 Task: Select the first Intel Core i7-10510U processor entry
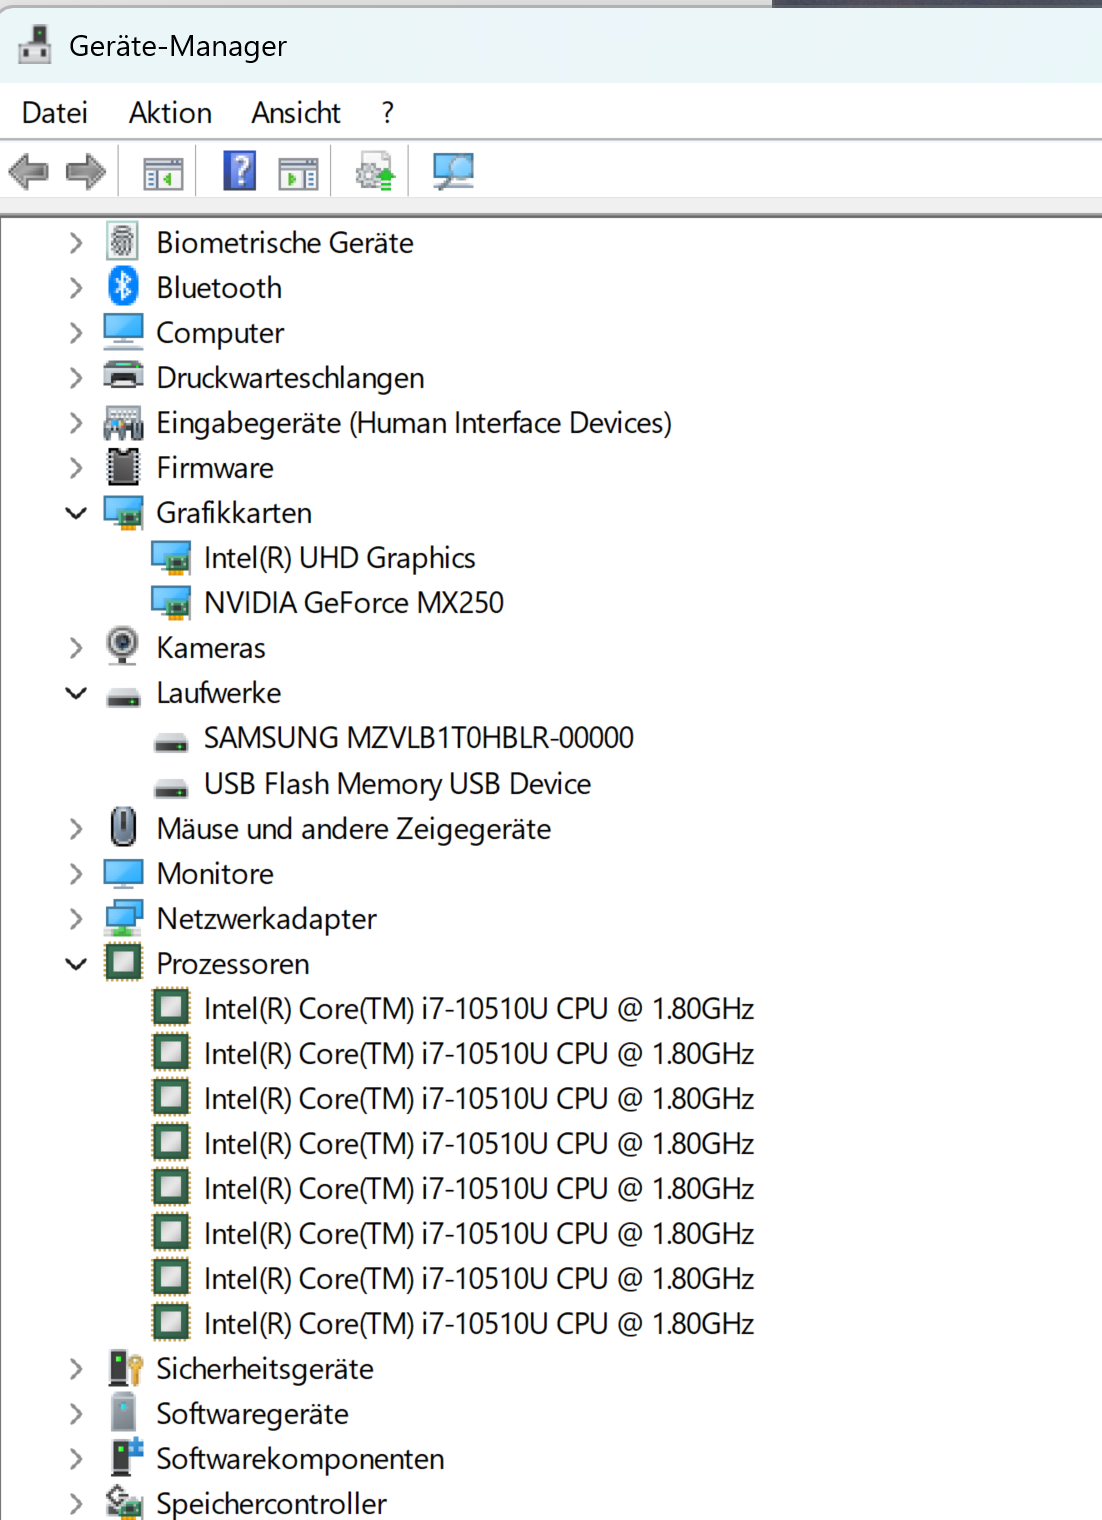(x=479, y=1009)
